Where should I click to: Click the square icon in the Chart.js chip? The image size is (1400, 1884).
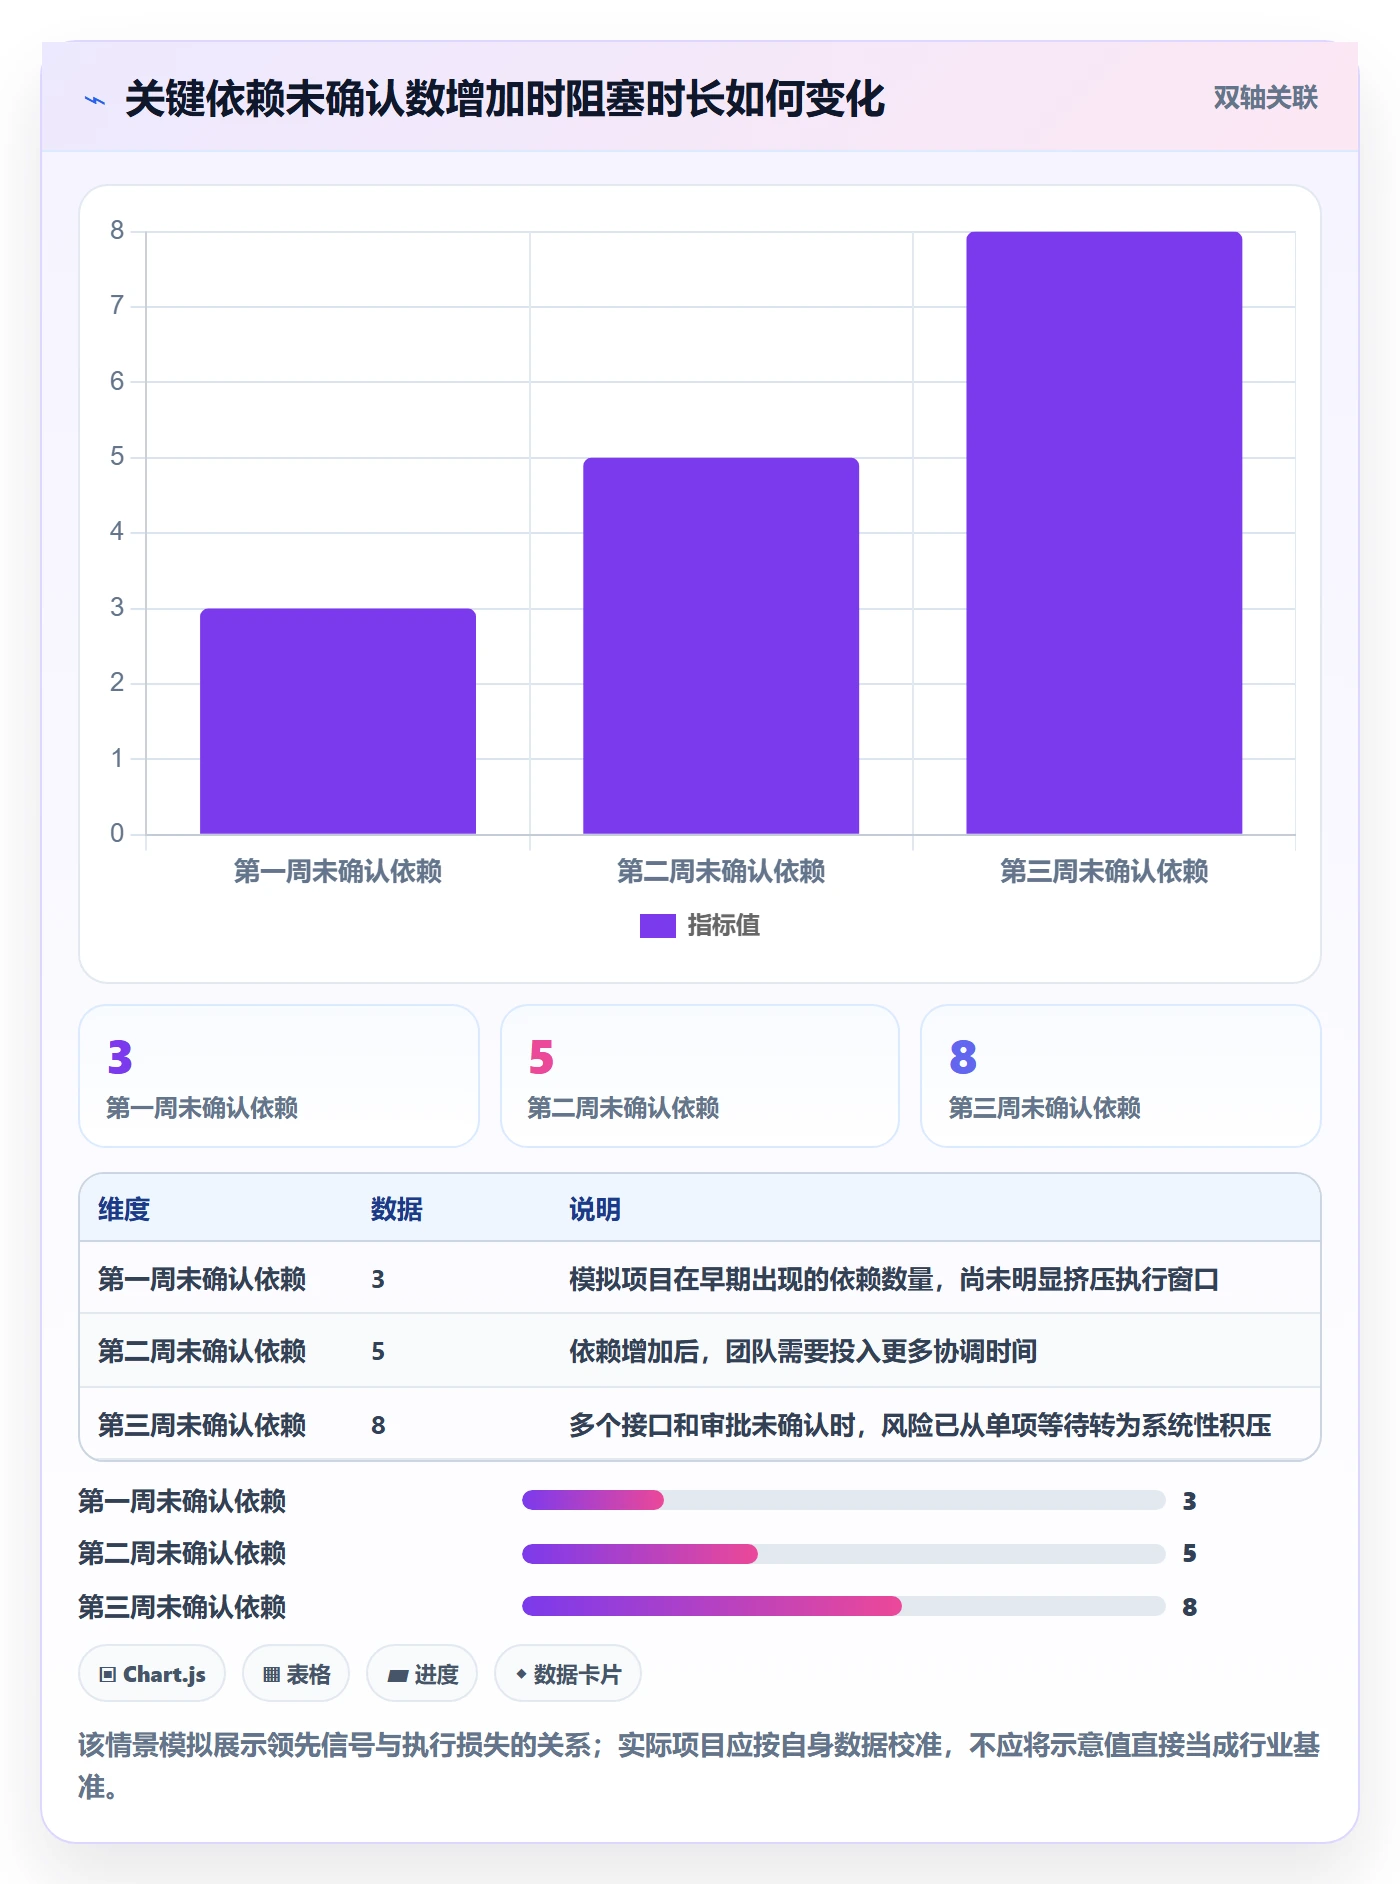point(108,1675)
